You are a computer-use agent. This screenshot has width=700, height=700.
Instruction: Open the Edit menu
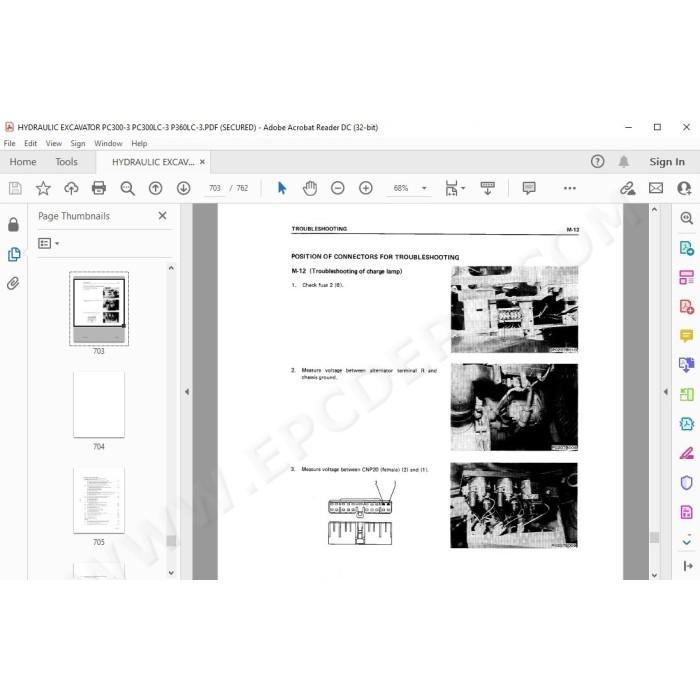(30, 143)
